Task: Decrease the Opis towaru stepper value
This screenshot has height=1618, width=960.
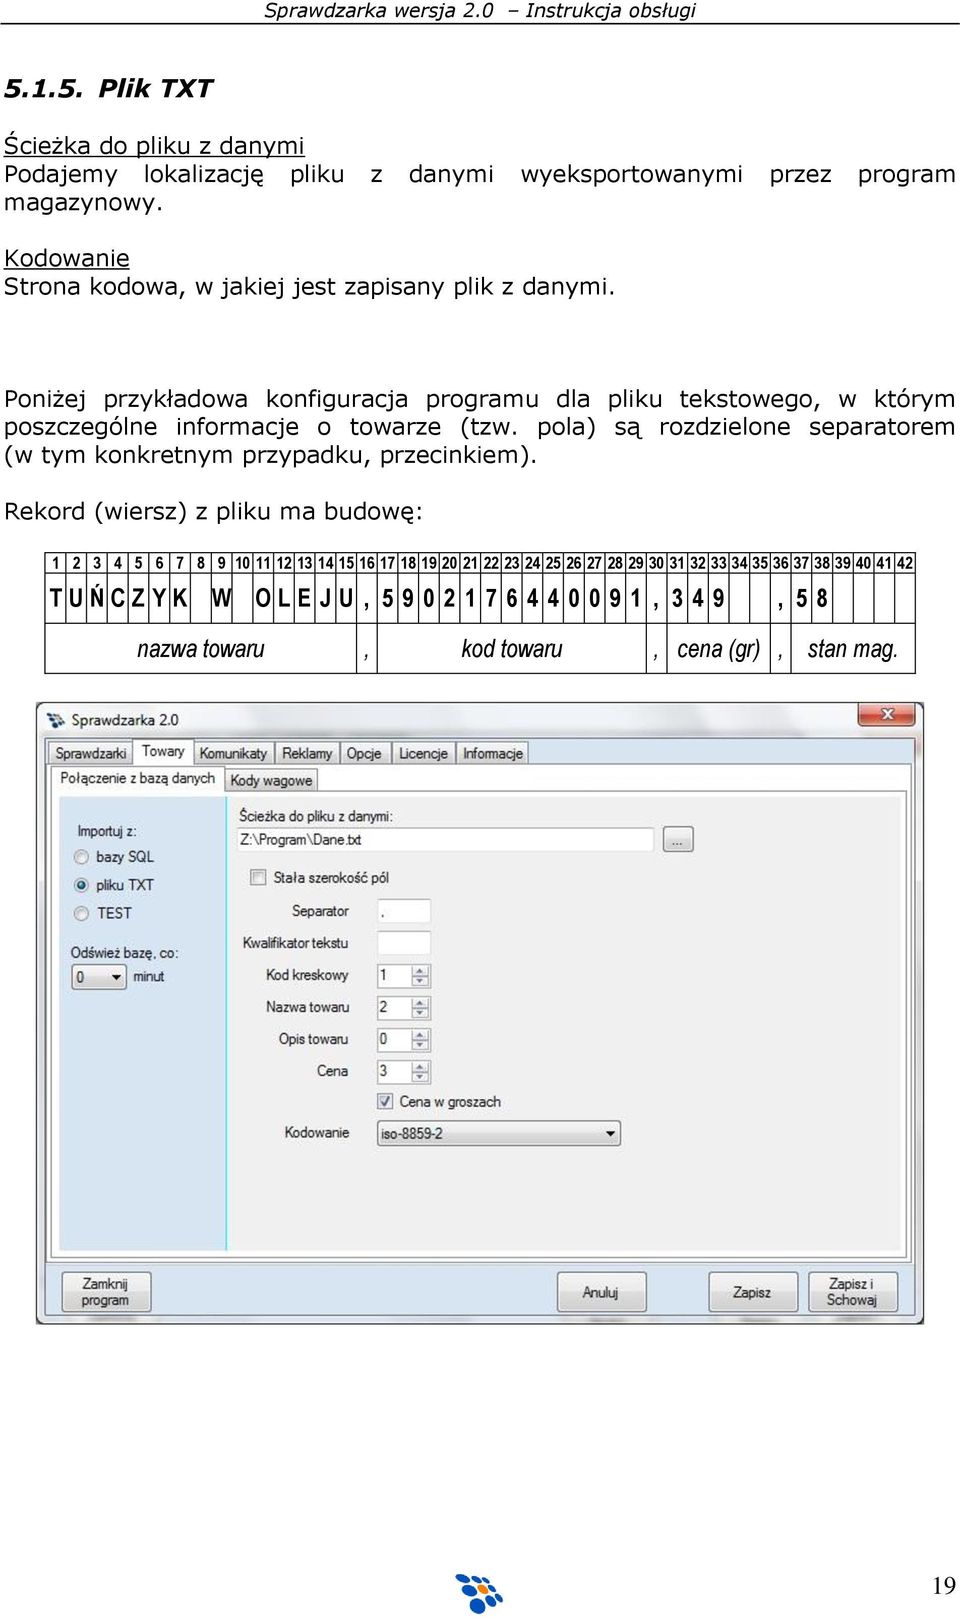Action: pos(421,1046)
